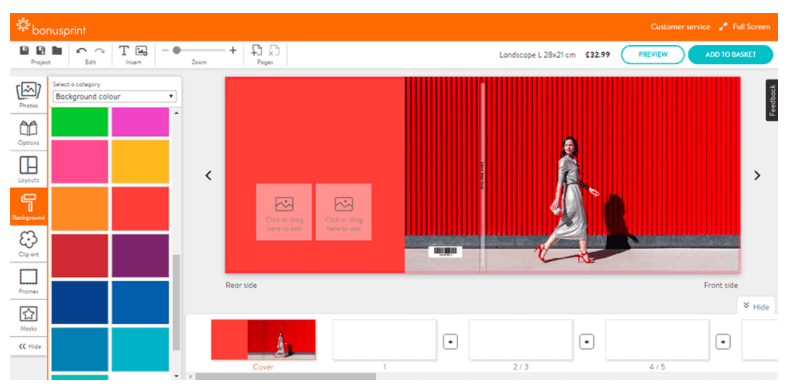Undo the last edit
This screenshot has width=788, height=392.
[x=81, y=51]
